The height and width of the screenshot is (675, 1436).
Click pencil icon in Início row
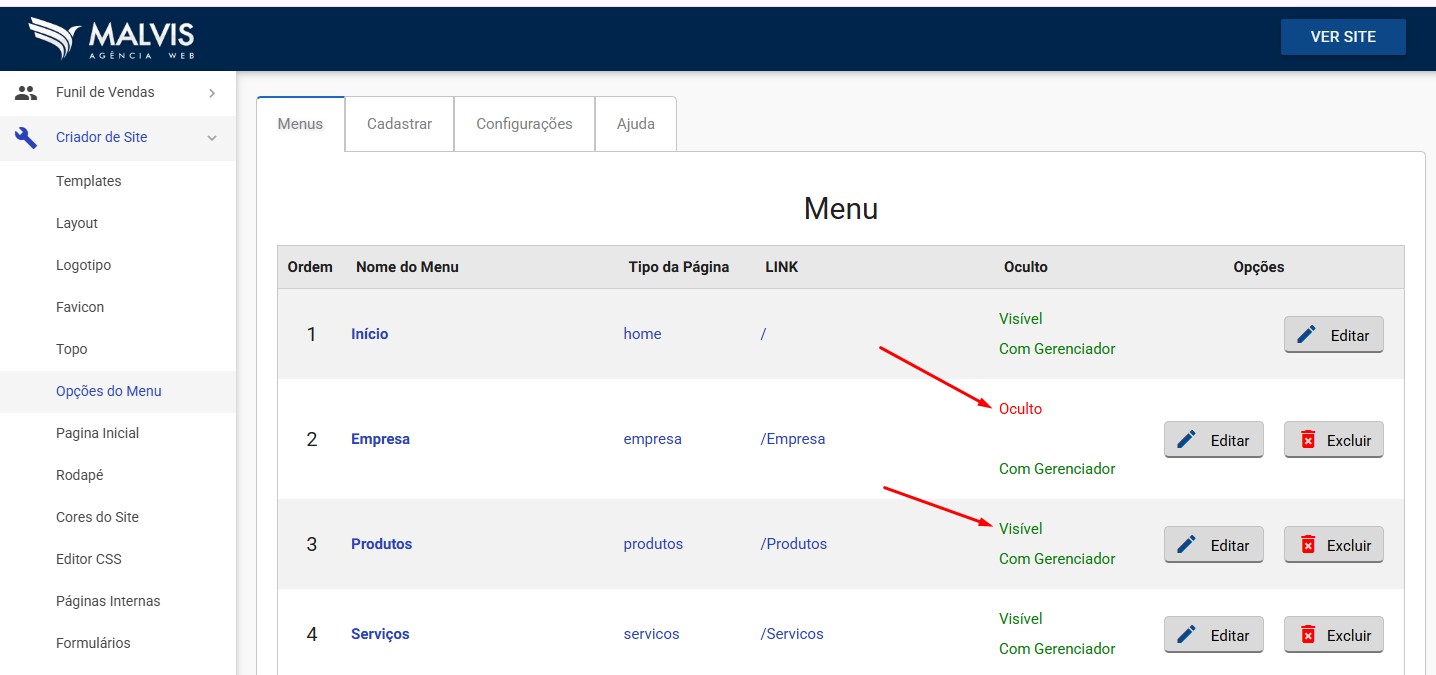[x=1306, y=335]
